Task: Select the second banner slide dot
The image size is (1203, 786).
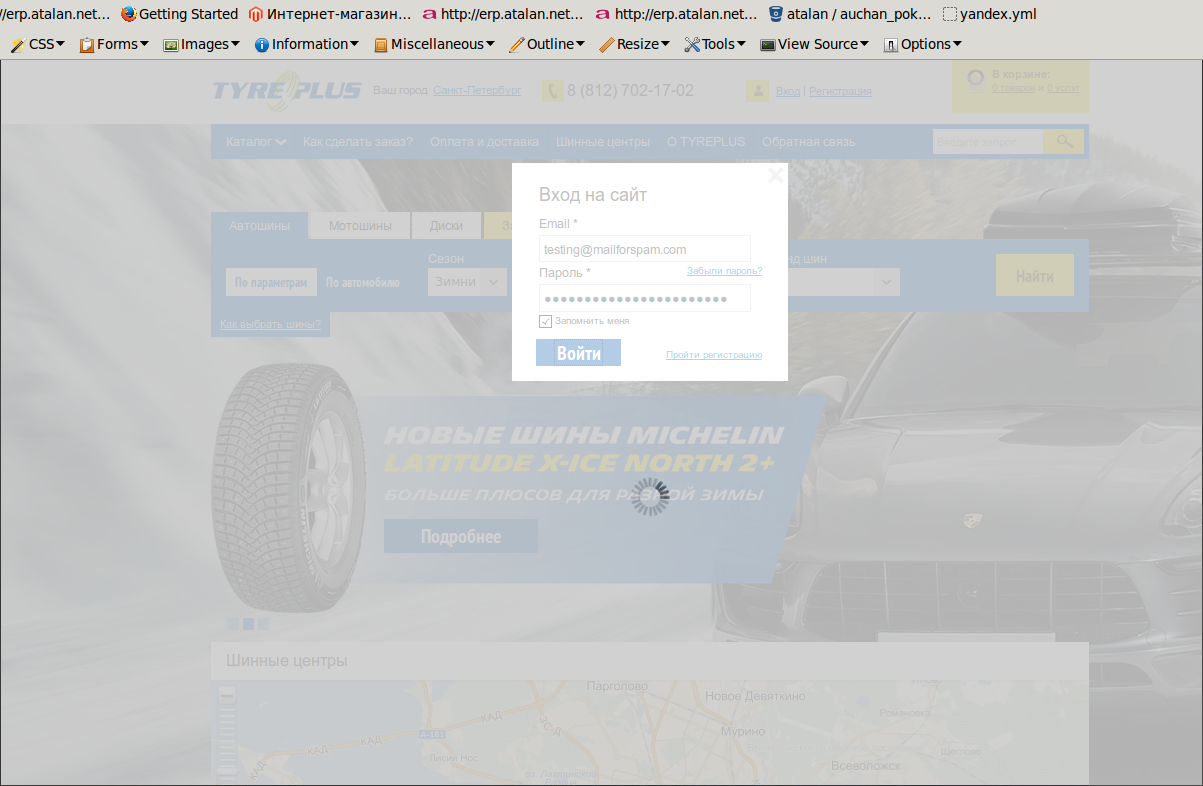Action: (248, 623)
